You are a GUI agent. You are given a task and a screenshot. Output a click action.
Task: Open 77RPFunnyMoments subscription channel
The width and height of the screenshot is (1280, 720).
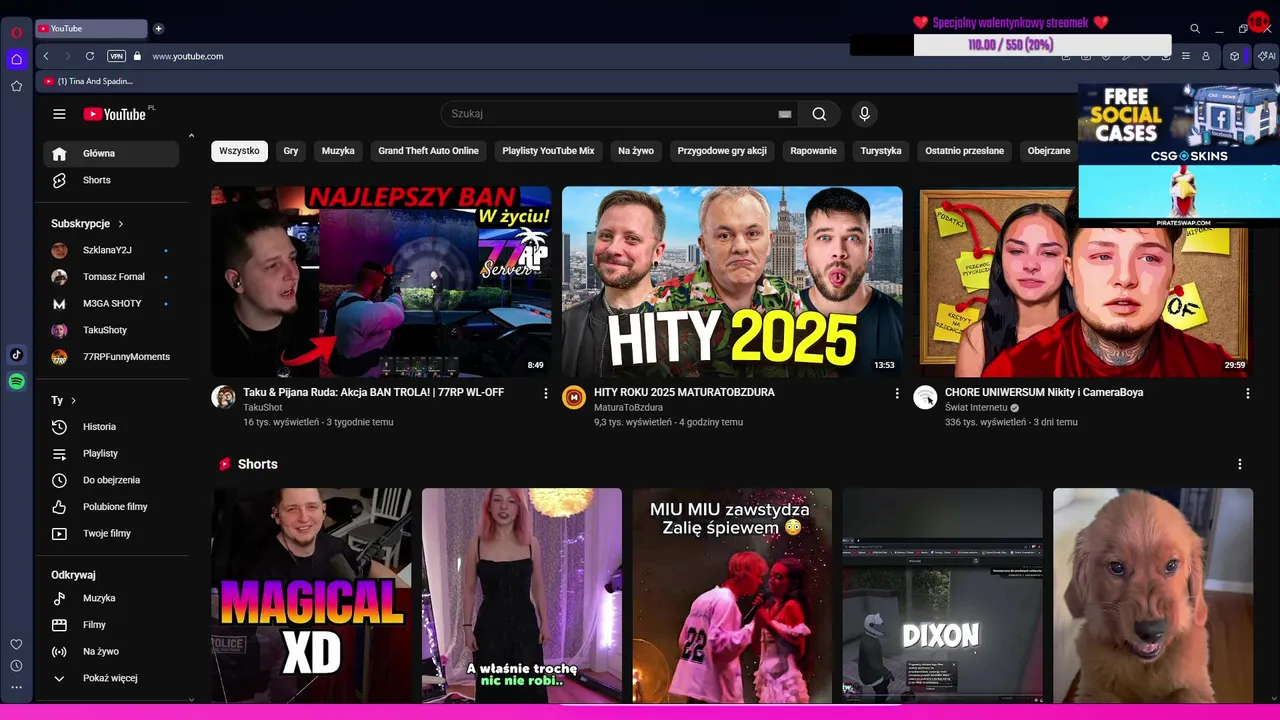tap(111, 357)
